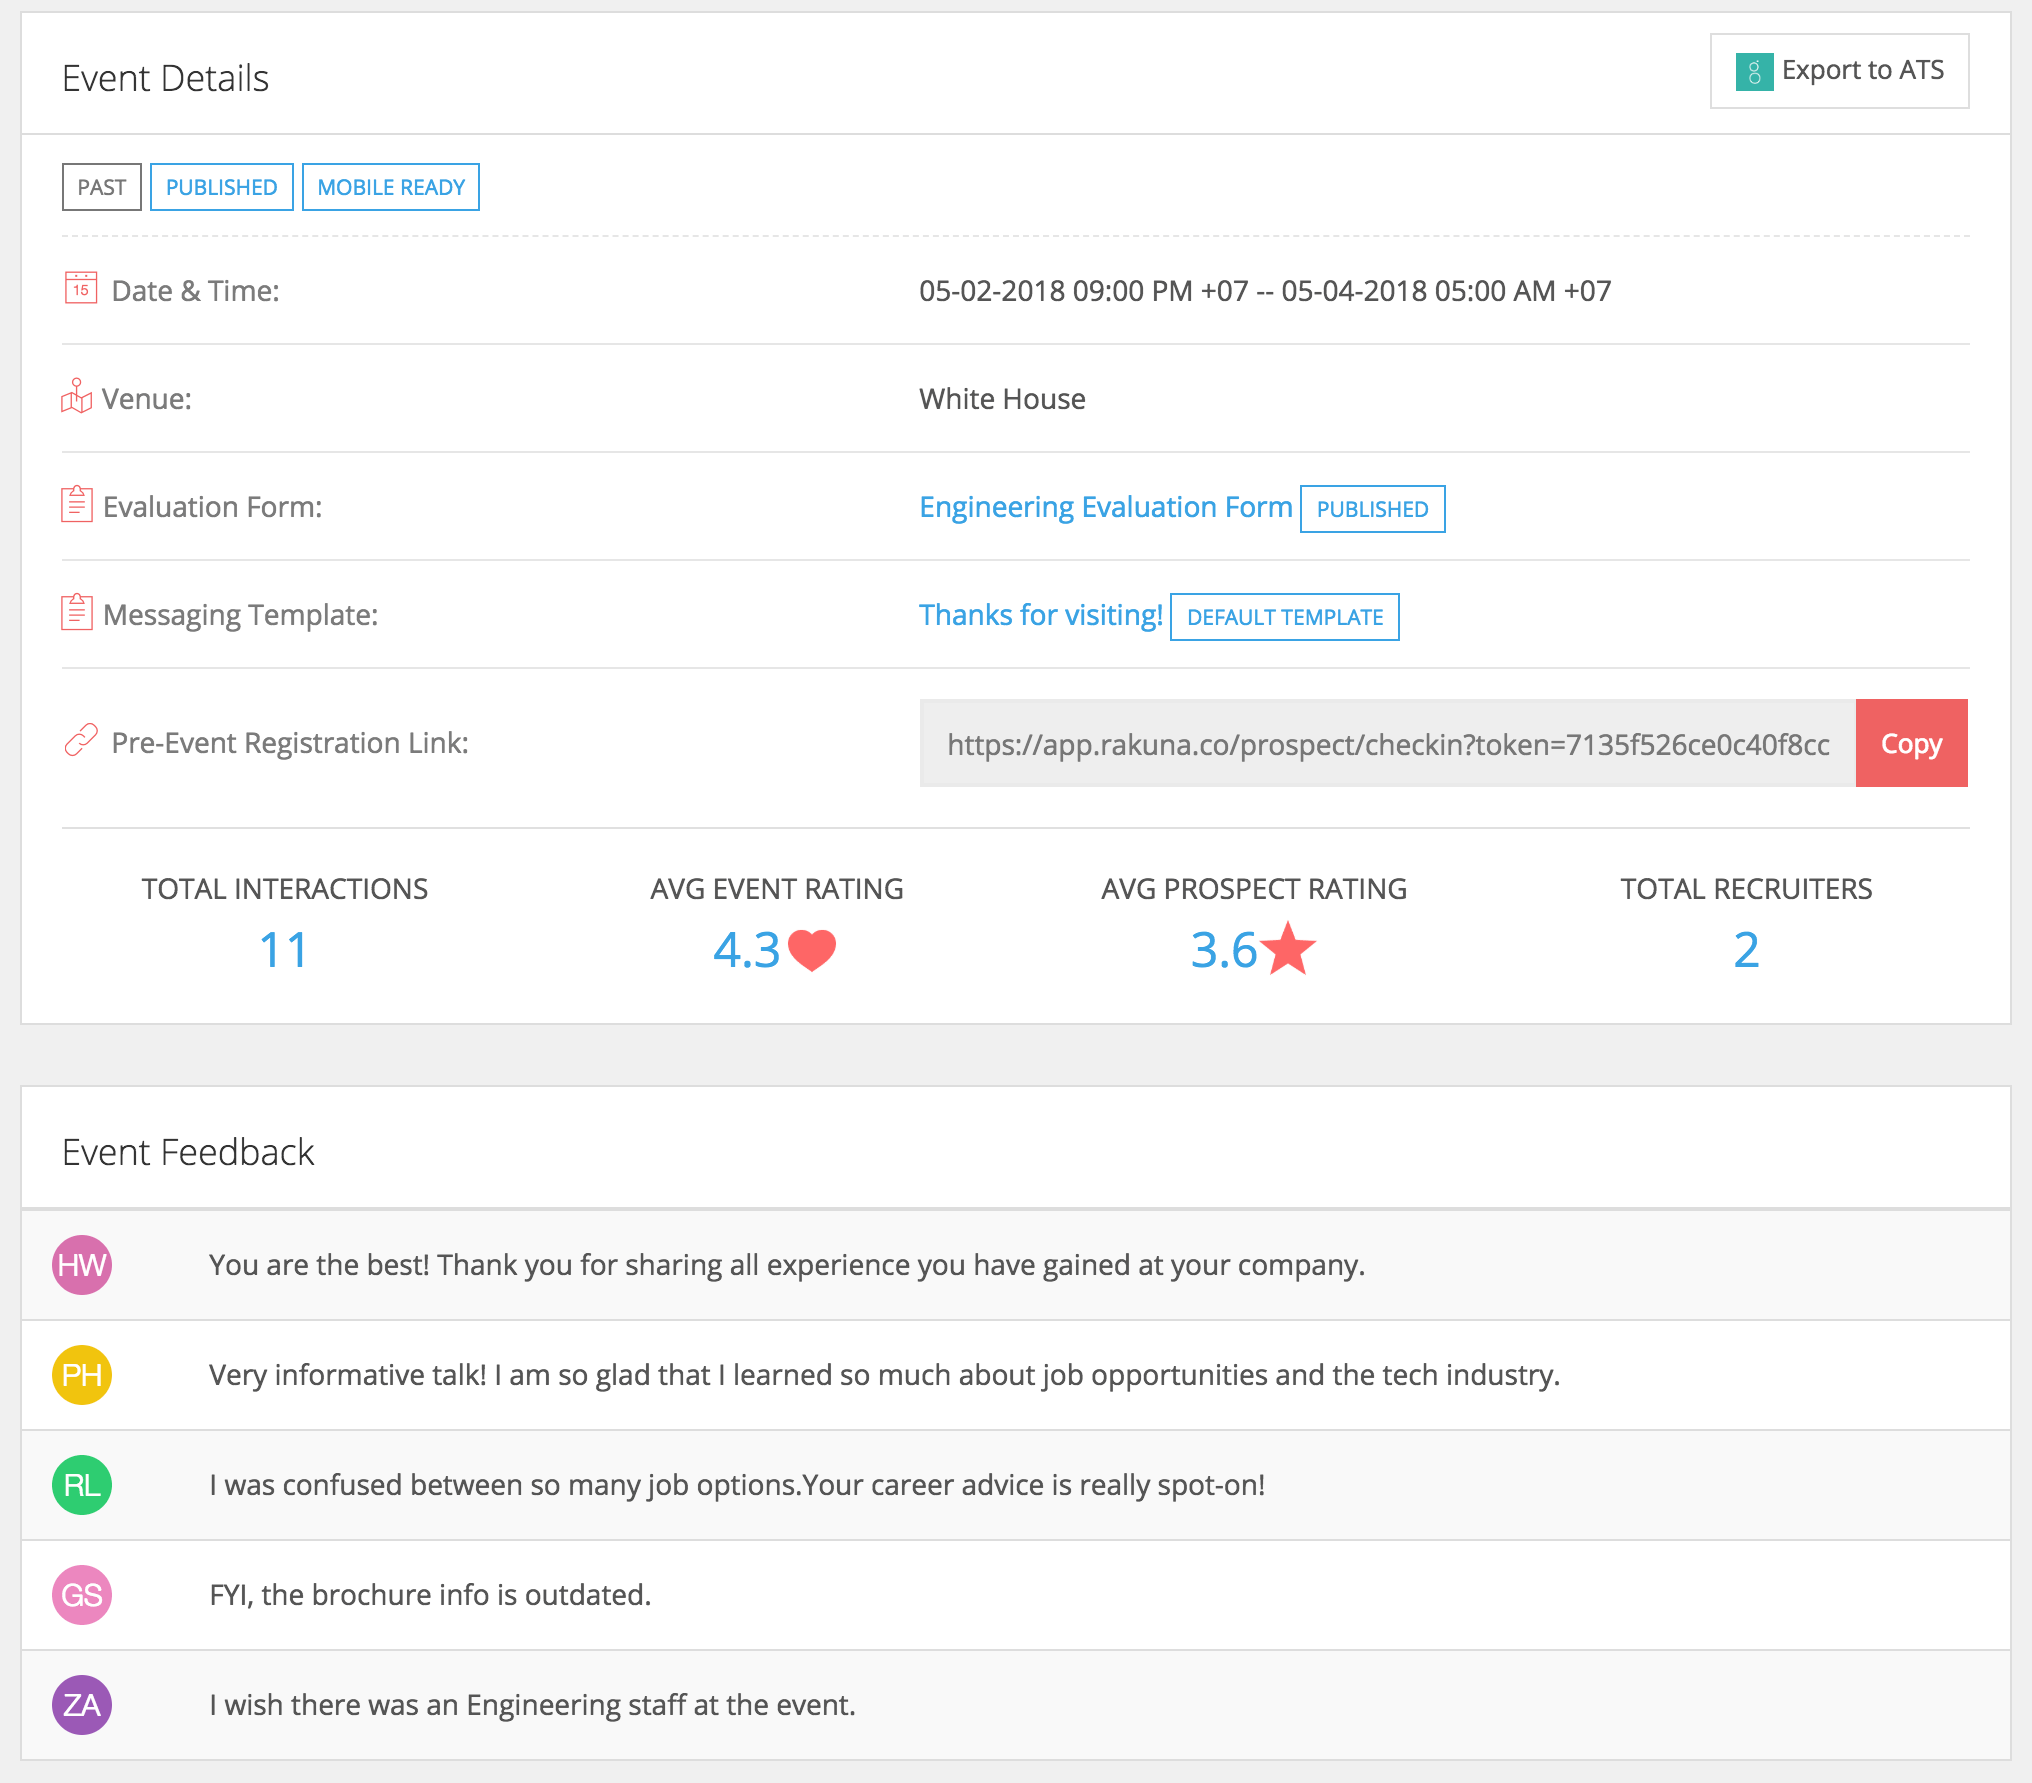Click the red heart event rating icon
The image size is (2032, 1783).
coord(812,950)
